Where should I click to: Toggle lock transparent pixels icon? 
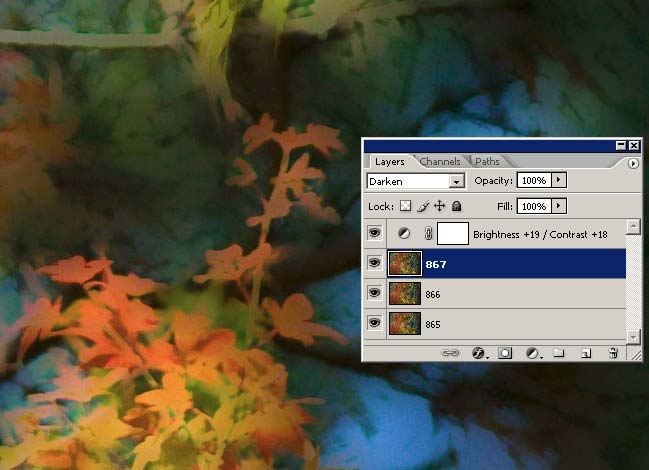coord(405,206)
